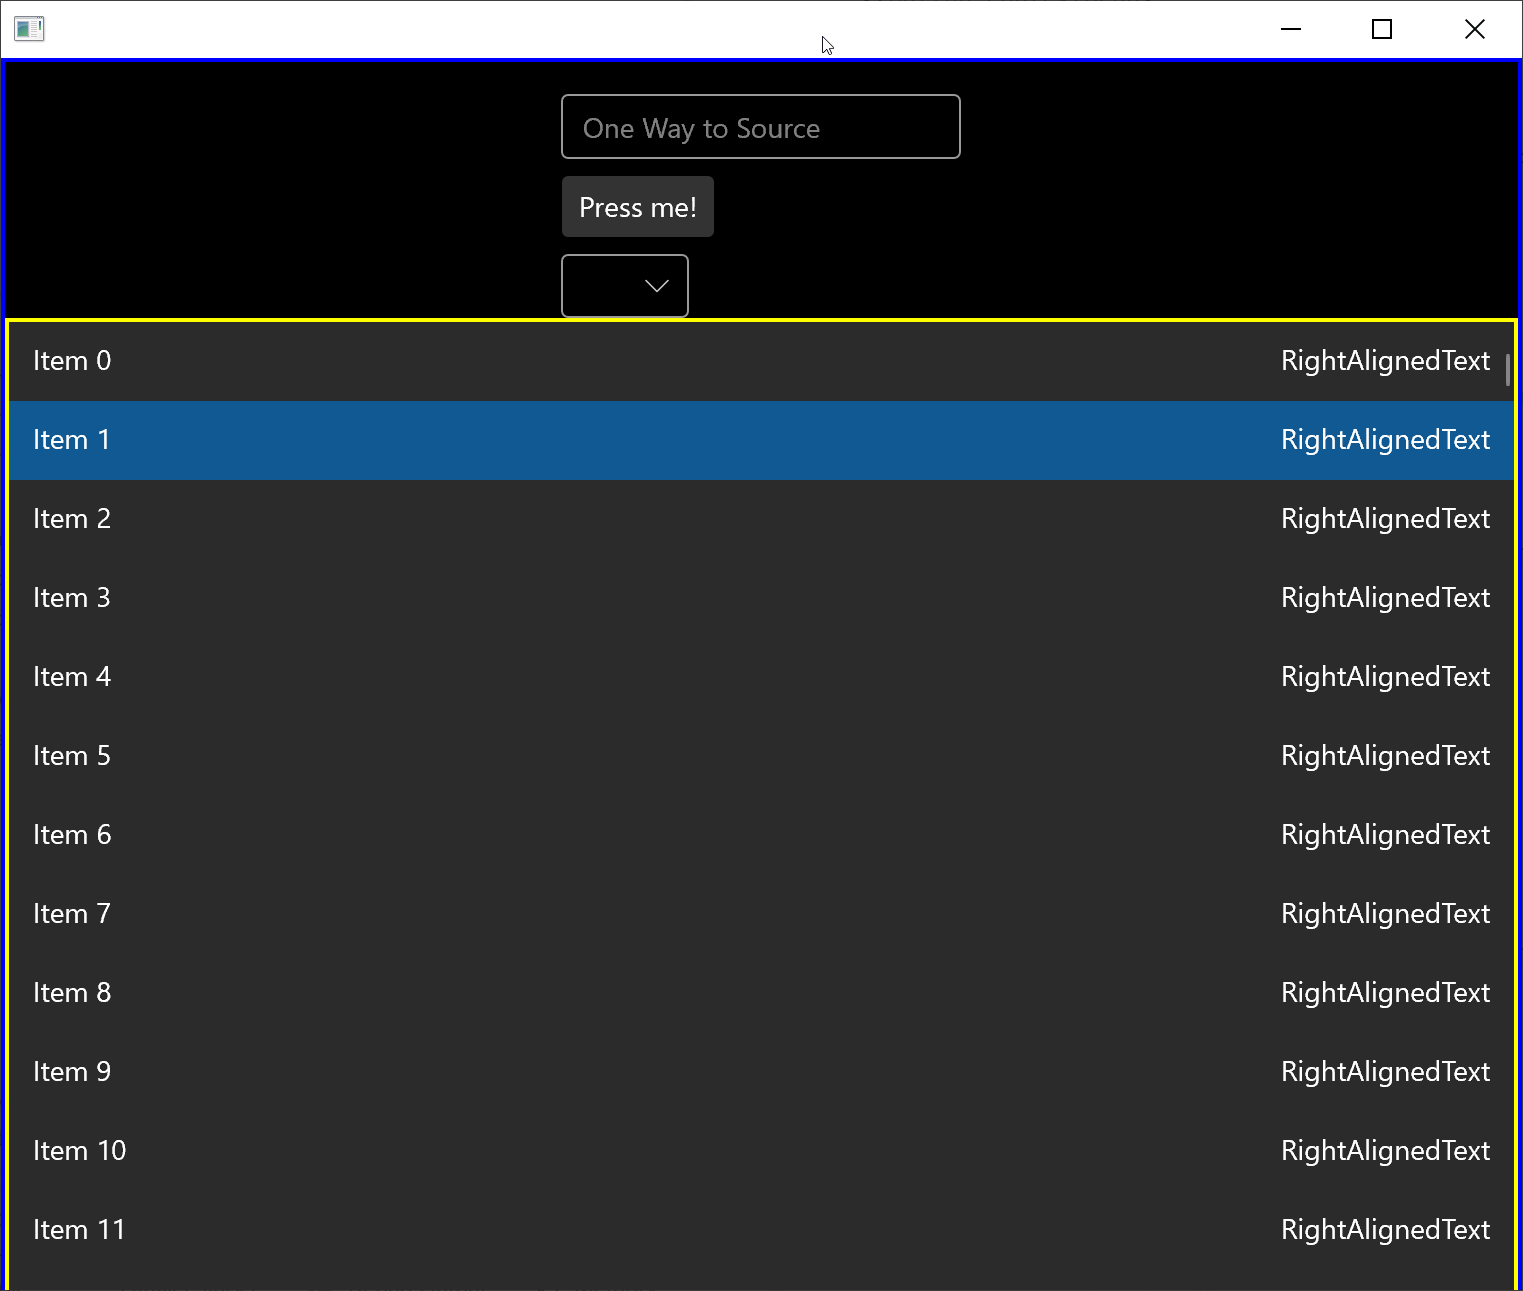Minimize the application window

pos(1290,29)
